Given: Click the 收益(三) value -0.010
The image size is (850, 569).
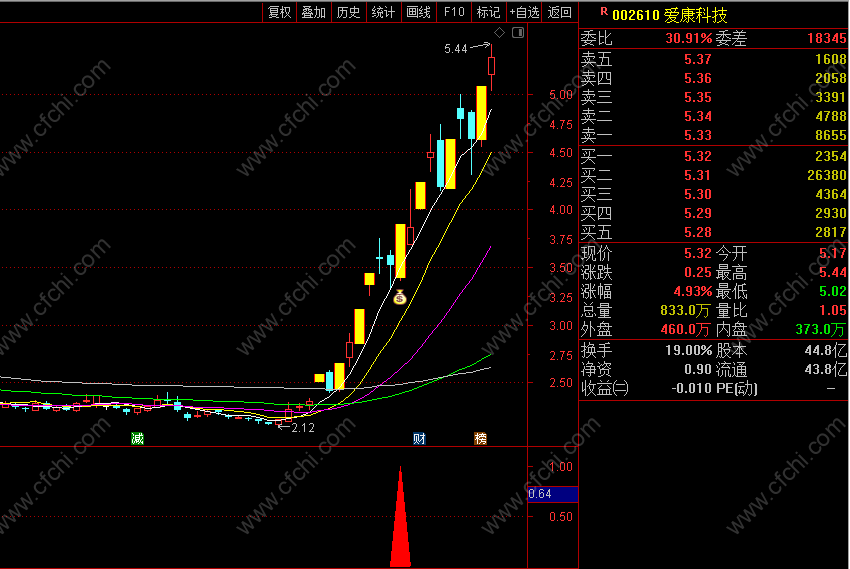Looking at the screenshot, I should point(691,389).
